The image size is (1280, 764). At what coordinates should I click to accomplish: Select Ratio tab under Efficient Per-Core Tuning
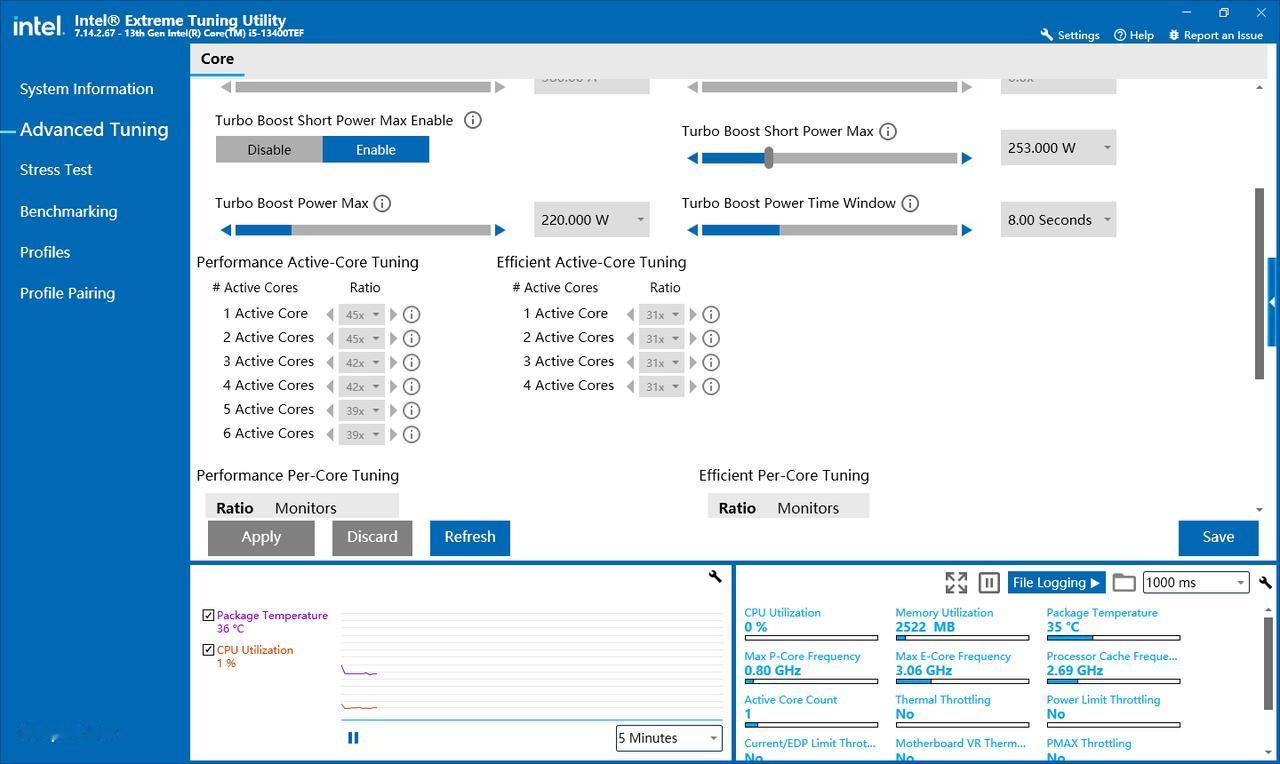737,508
